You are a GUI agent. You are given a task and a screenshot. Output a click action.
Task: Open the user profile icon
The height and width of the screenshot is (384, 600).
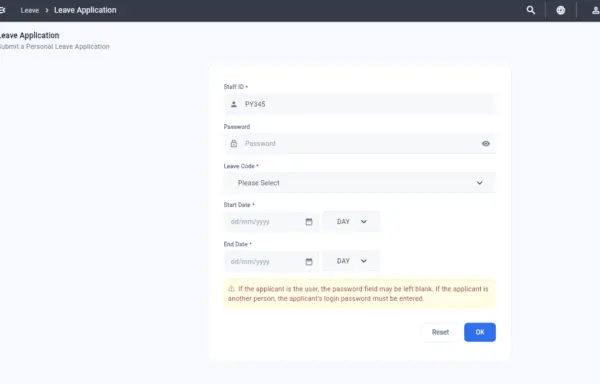pos(595,10)
